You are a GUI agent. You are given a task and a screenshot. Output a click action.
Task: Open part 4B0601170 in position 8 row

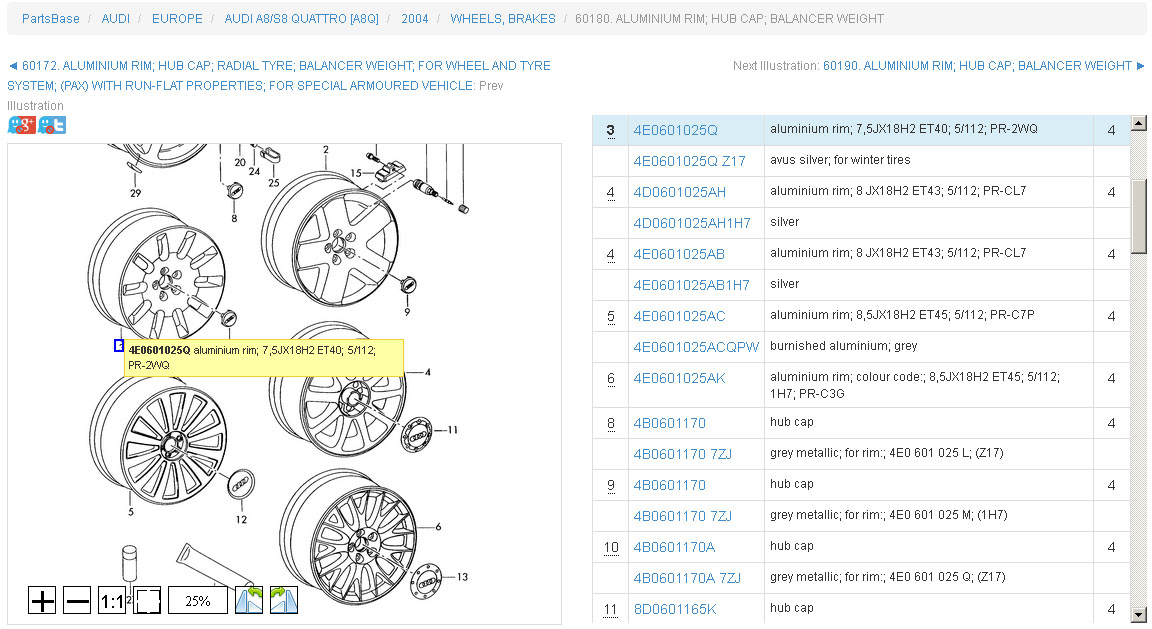coord(669,423)
